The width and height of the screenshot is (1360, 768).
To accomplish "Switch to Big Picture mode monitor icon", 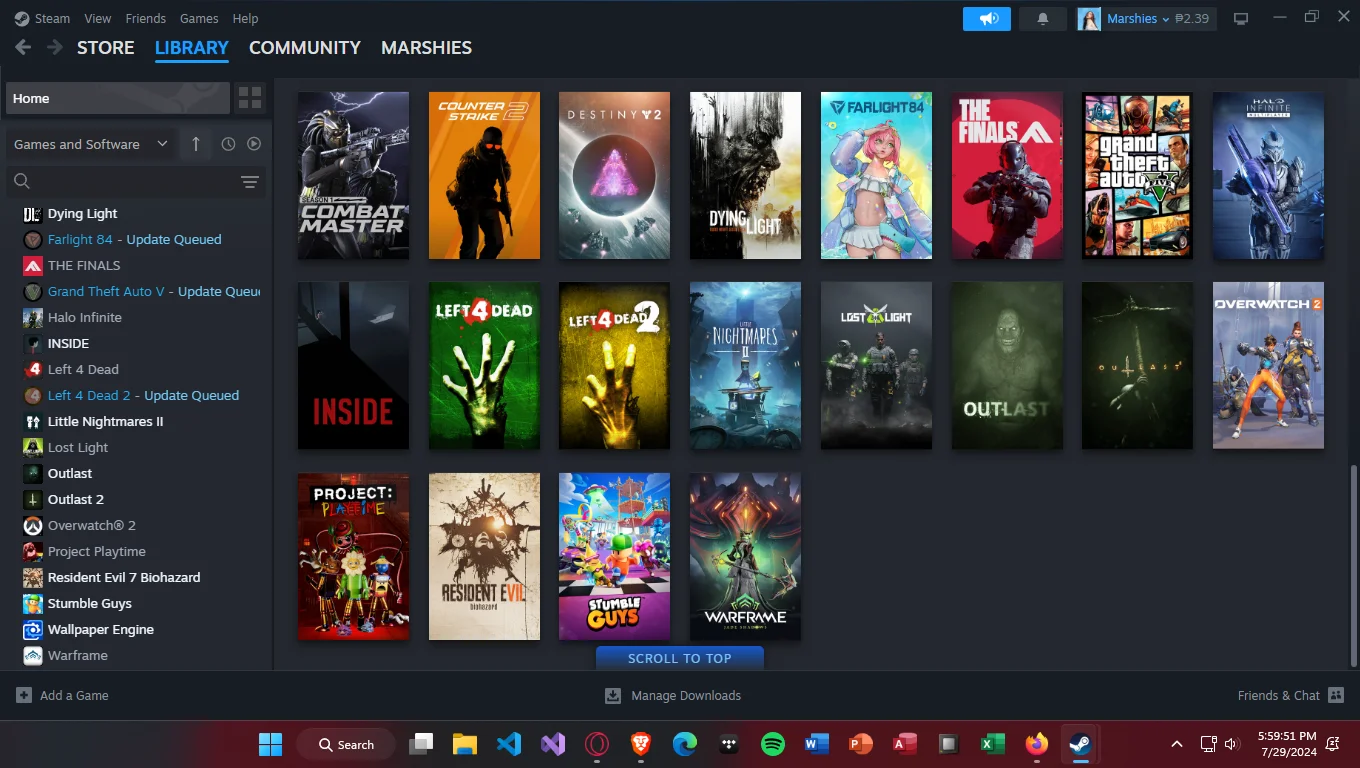I will coord(1241,19).
